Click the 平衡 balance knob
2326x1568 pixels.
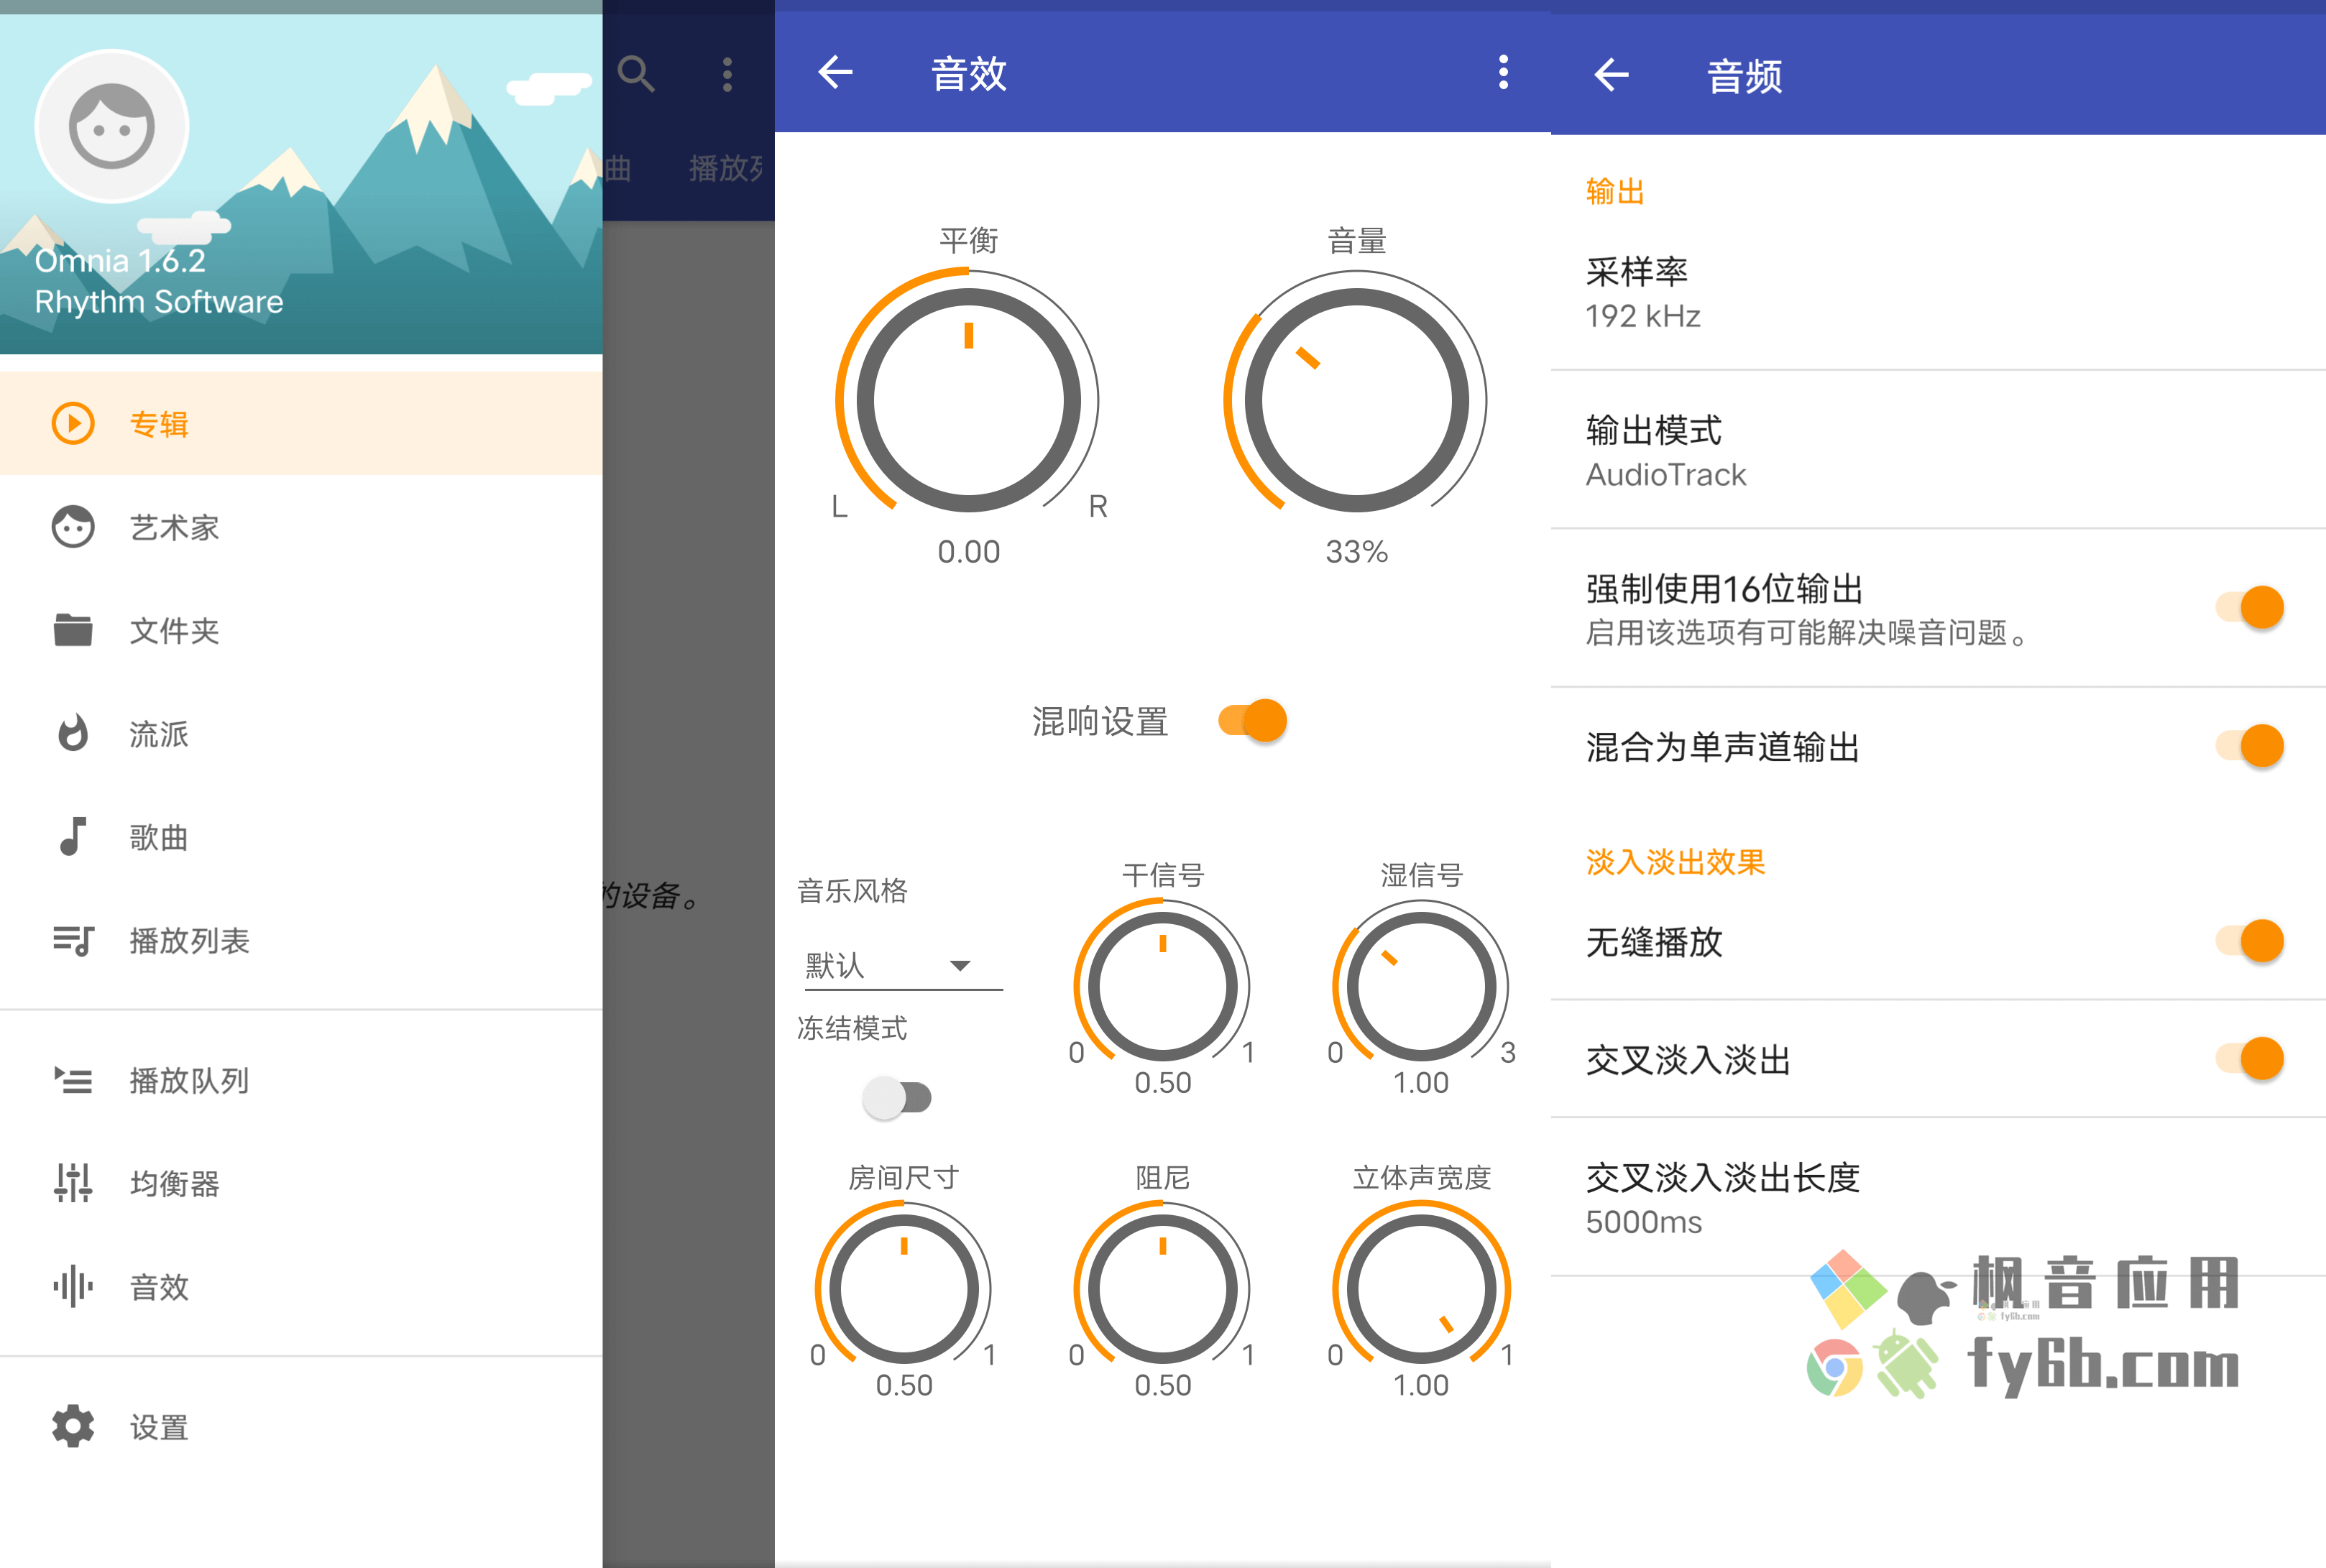[x=968, y=400]
